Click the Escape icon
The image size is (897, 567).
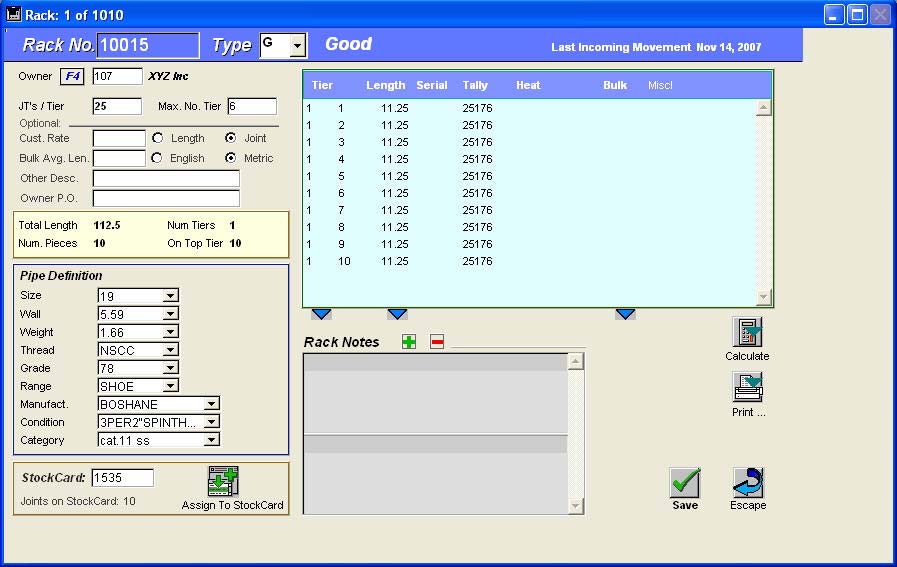coord(747,483)
